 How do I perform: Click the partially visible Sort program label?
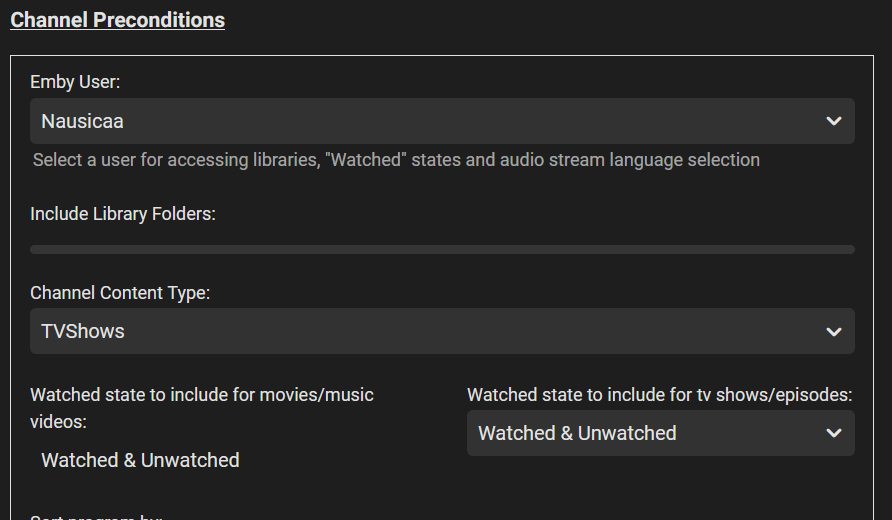(96, 516)
